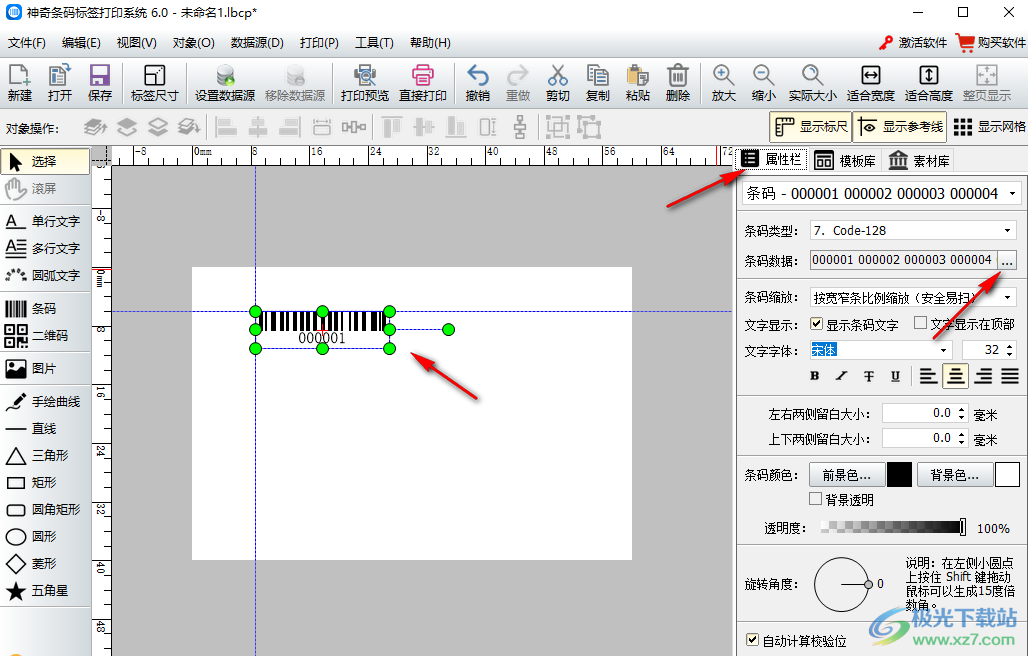This screenshot has height=656, width=1028.
Task: Toggle 自动计算校验位 checkbox
Action: tap(753, 640)
